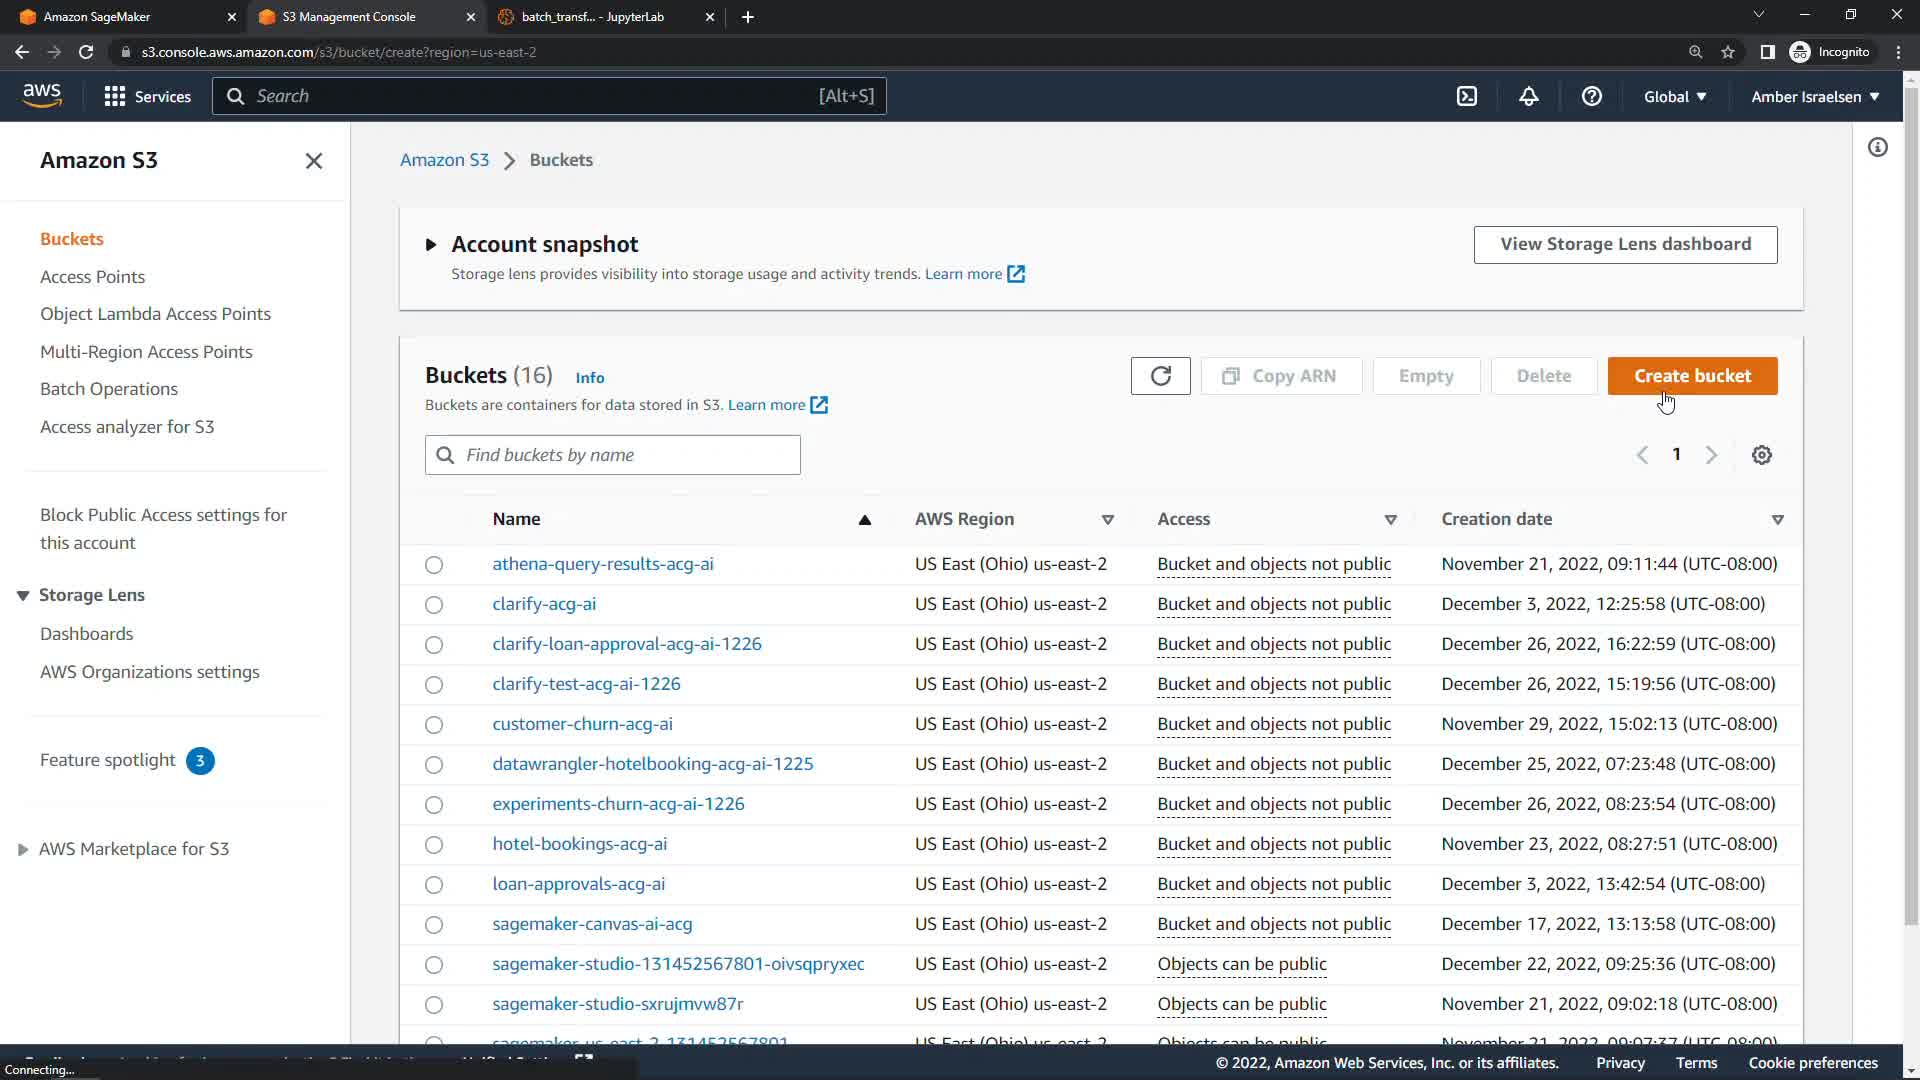Open AWS CloudShell icon
The image size is (1920, 1080).
1466,96
